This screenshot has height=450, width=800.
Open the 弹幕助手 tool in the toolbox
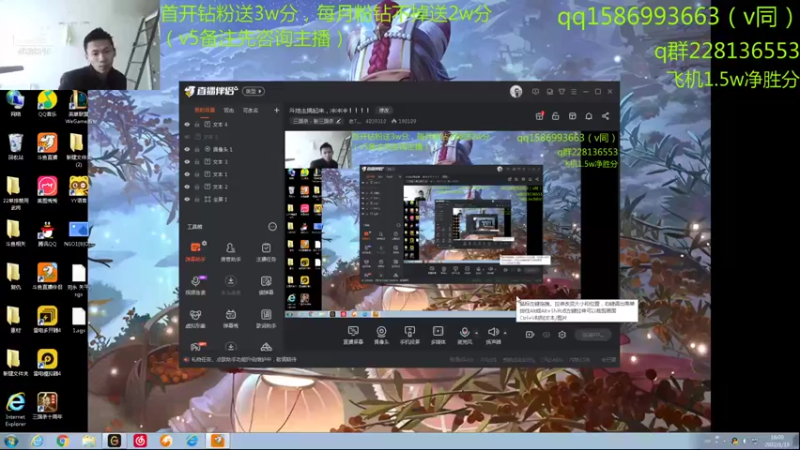pos(195,252)
